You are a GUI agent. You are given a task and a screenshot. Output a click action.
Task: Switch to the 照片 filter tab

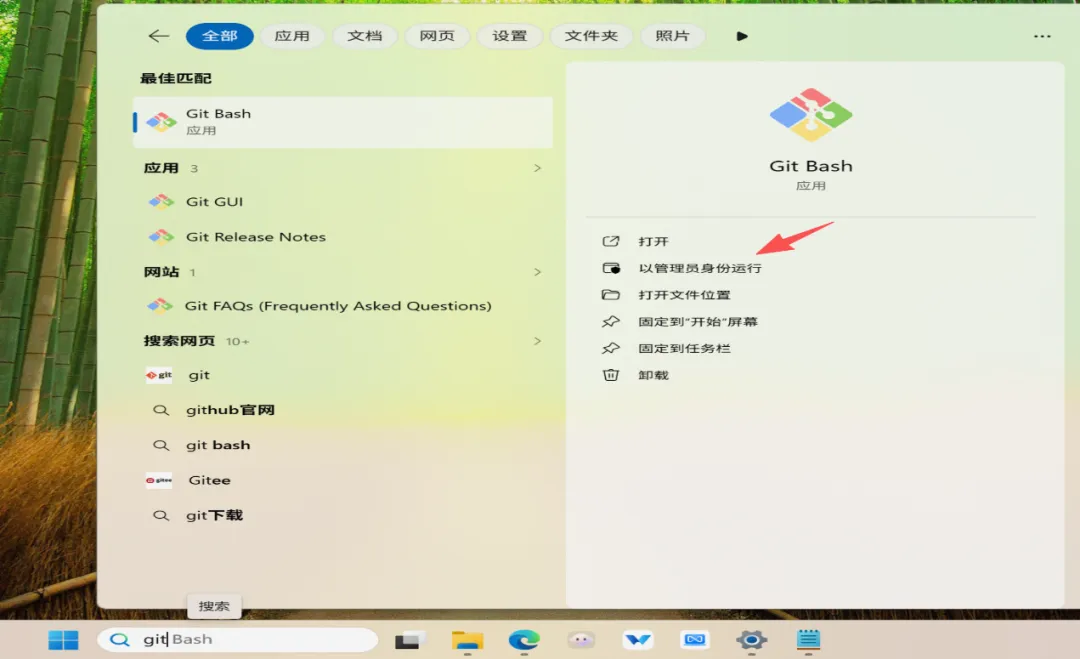(x=672, y=36)
